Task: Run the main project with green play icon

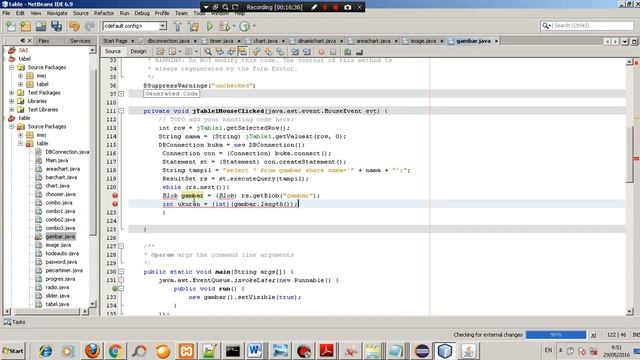Action: point(210,27)
